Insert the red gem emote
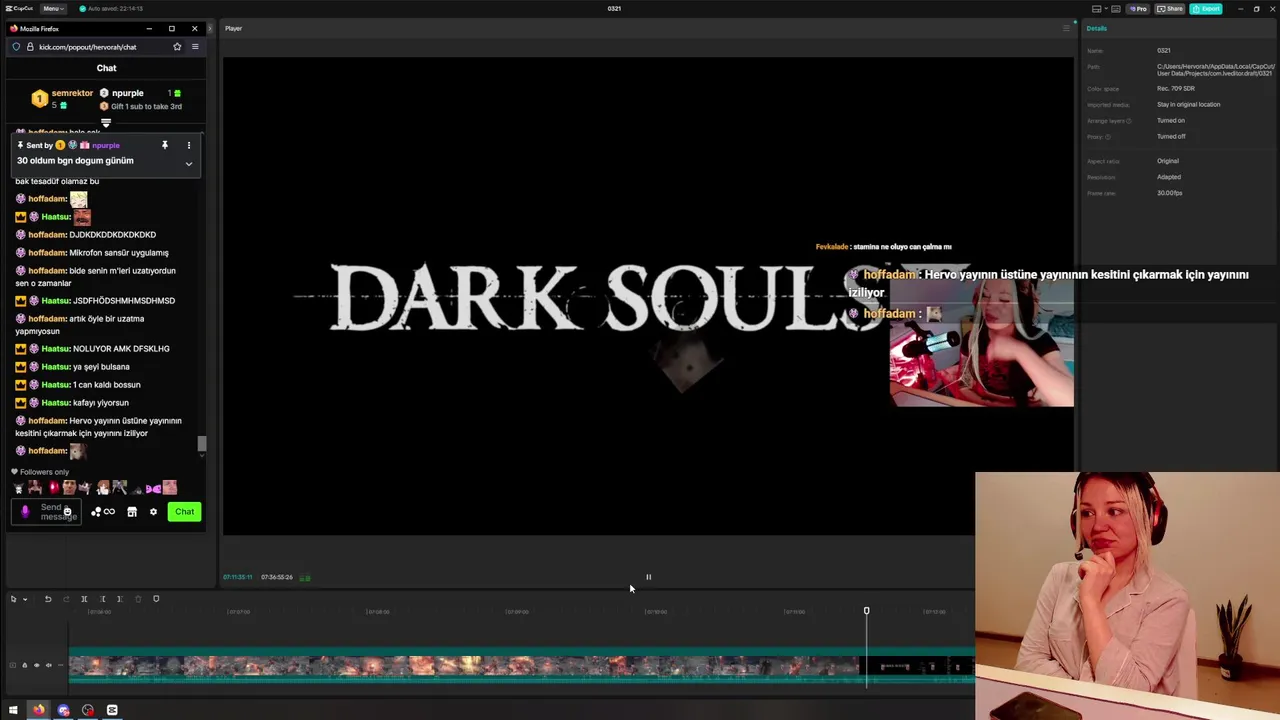 click(x=53, y=488)
